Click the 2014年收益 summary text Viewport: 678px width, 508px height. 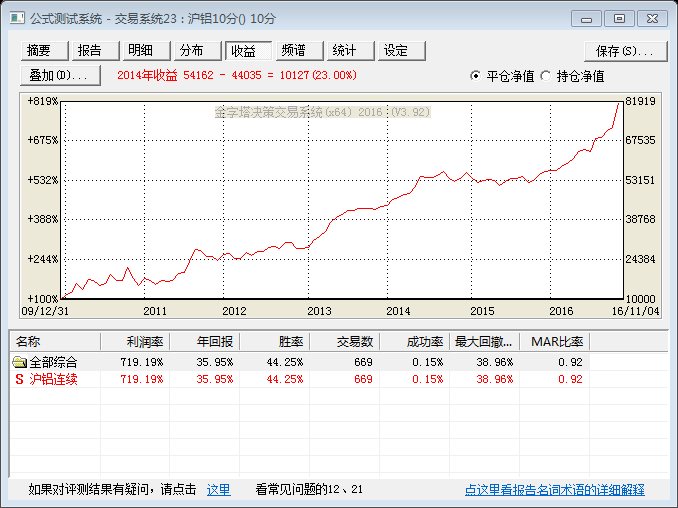pyautogui.click(x=237, y=75)
